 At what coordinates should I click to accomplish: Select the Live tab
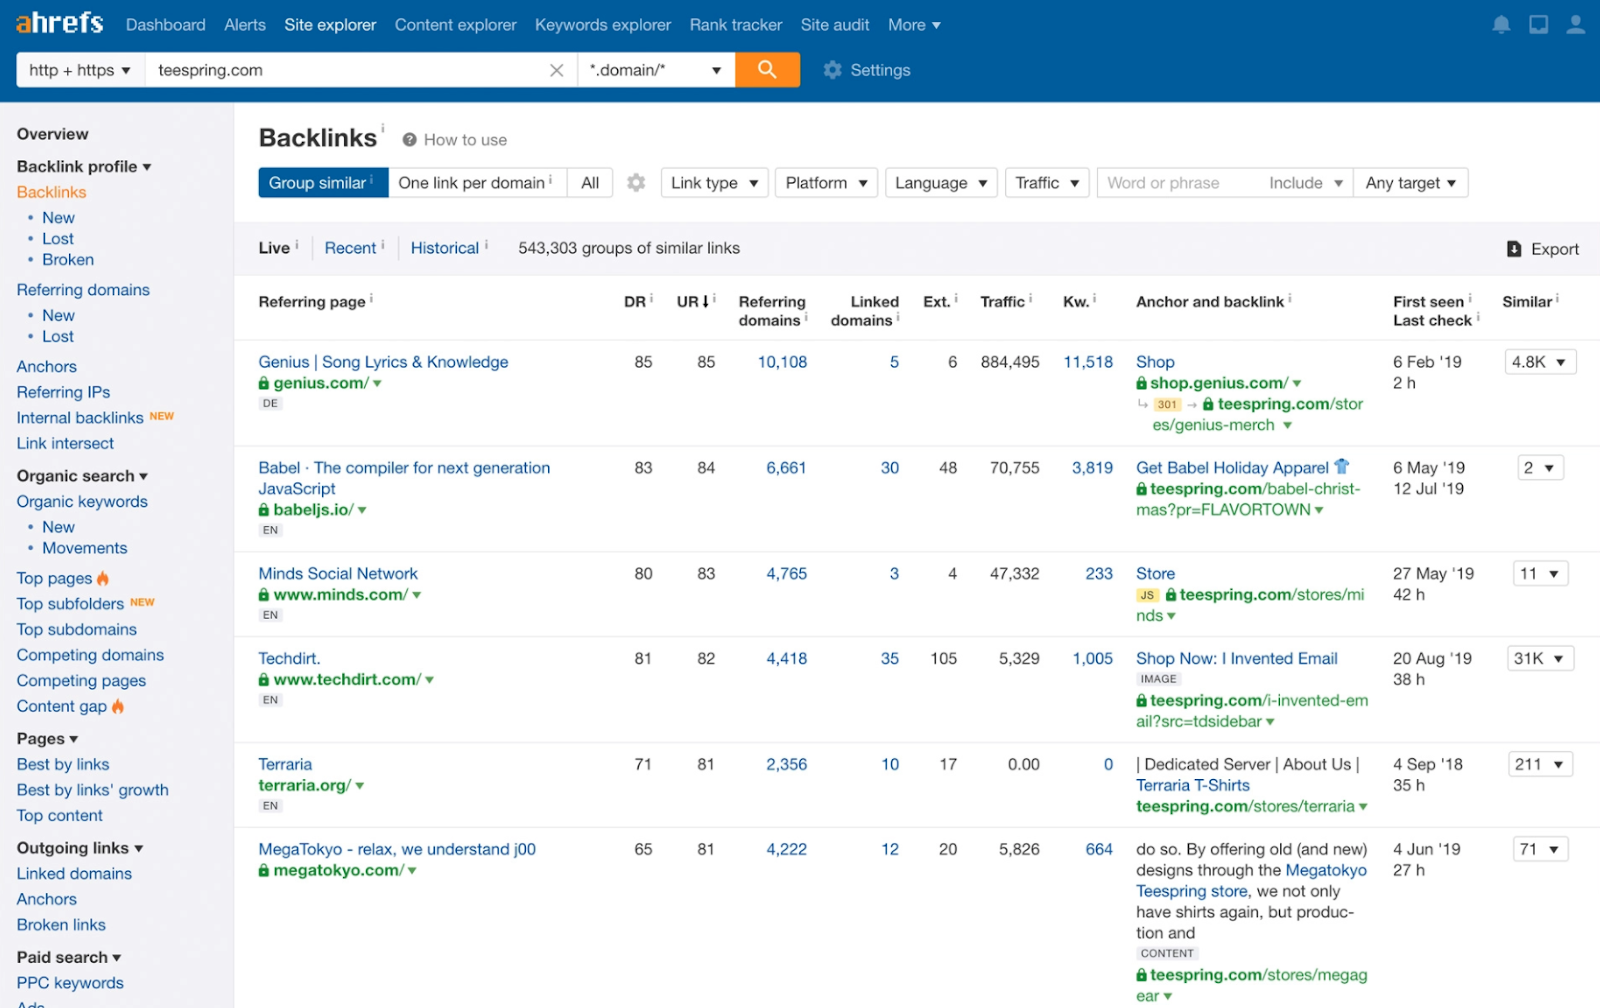274,248
